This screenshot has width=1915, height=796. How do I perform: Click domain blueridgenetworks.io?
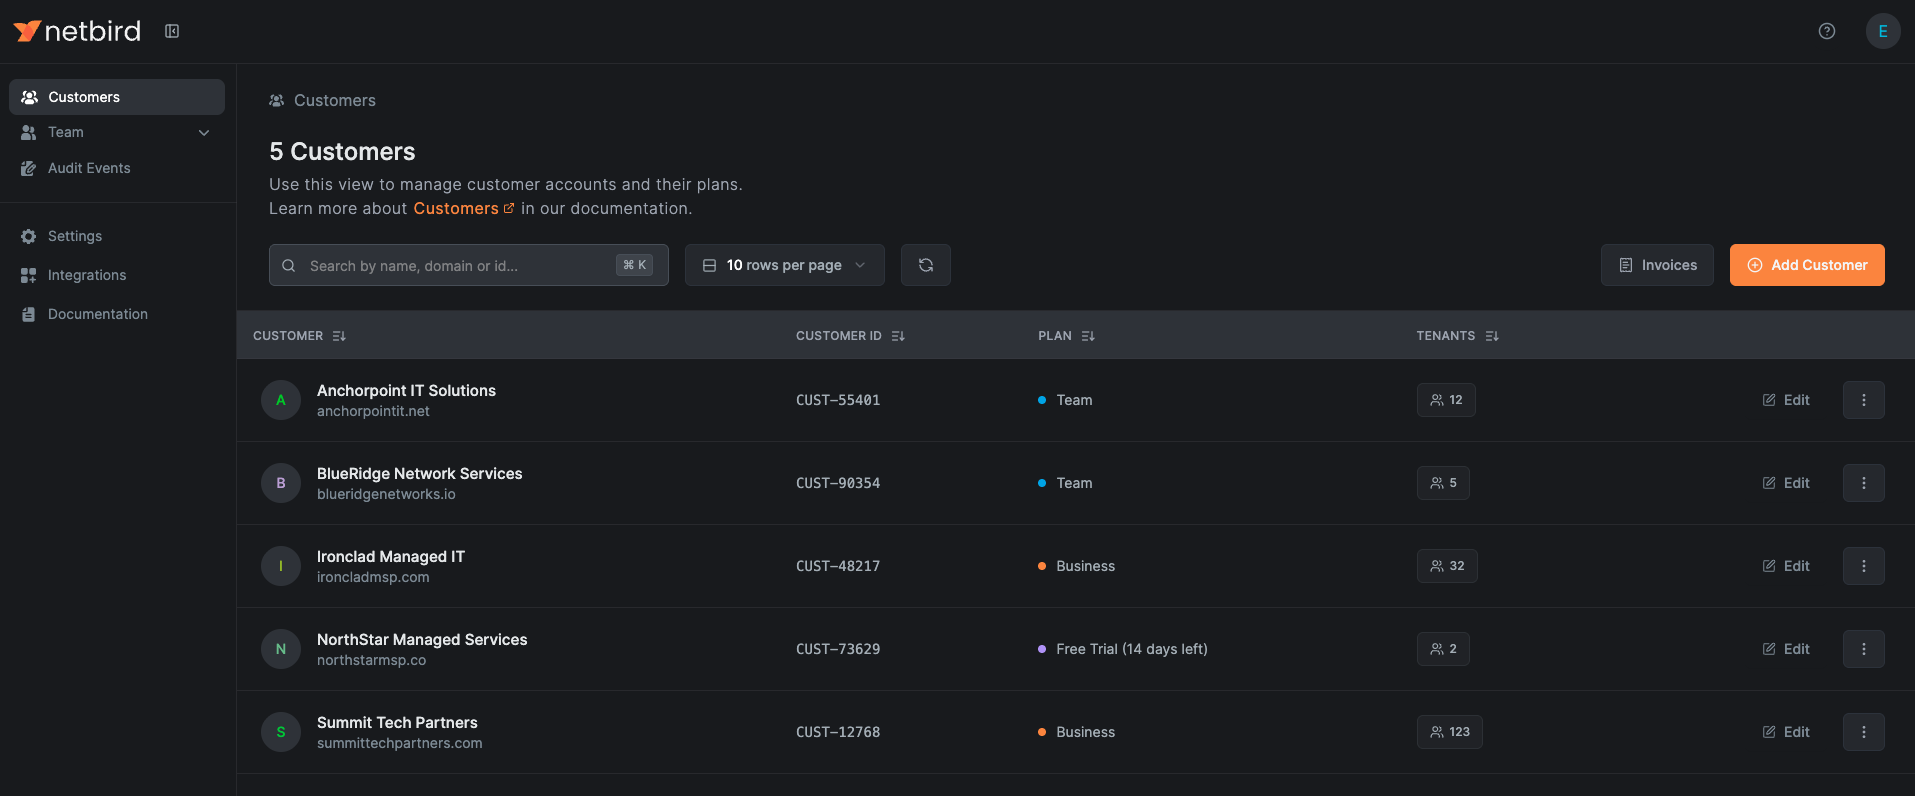[x=386, y=494]
